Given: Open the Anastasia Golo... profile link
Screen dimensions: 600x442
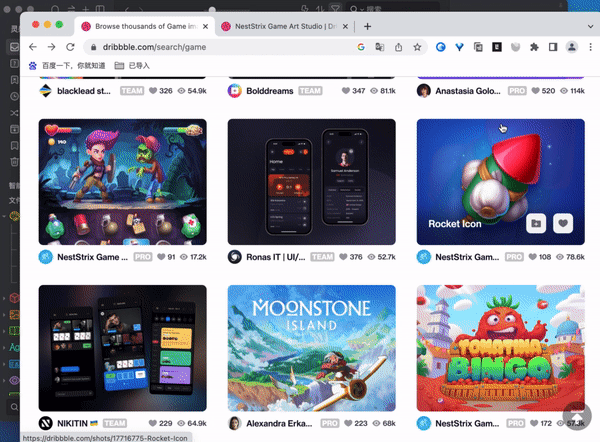Looking at the screenshot, I should (468, 91).
